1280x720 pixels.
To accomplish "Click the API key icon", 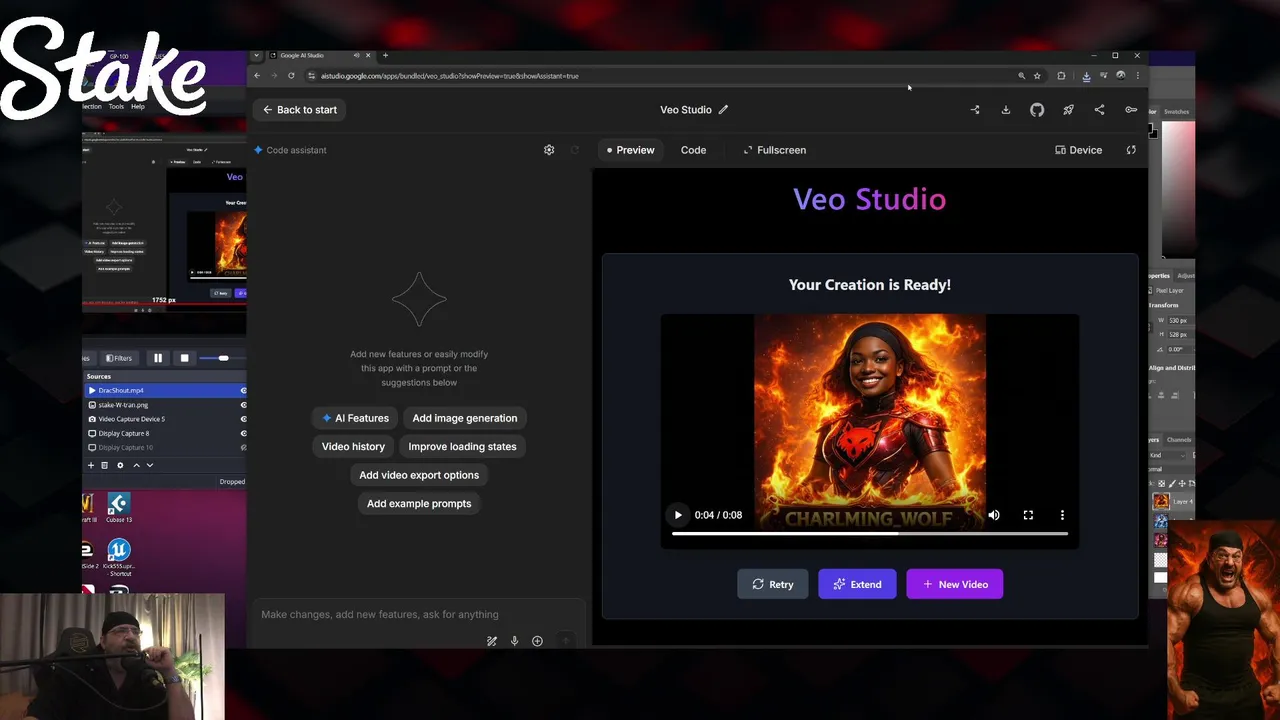I will 1131,110.
